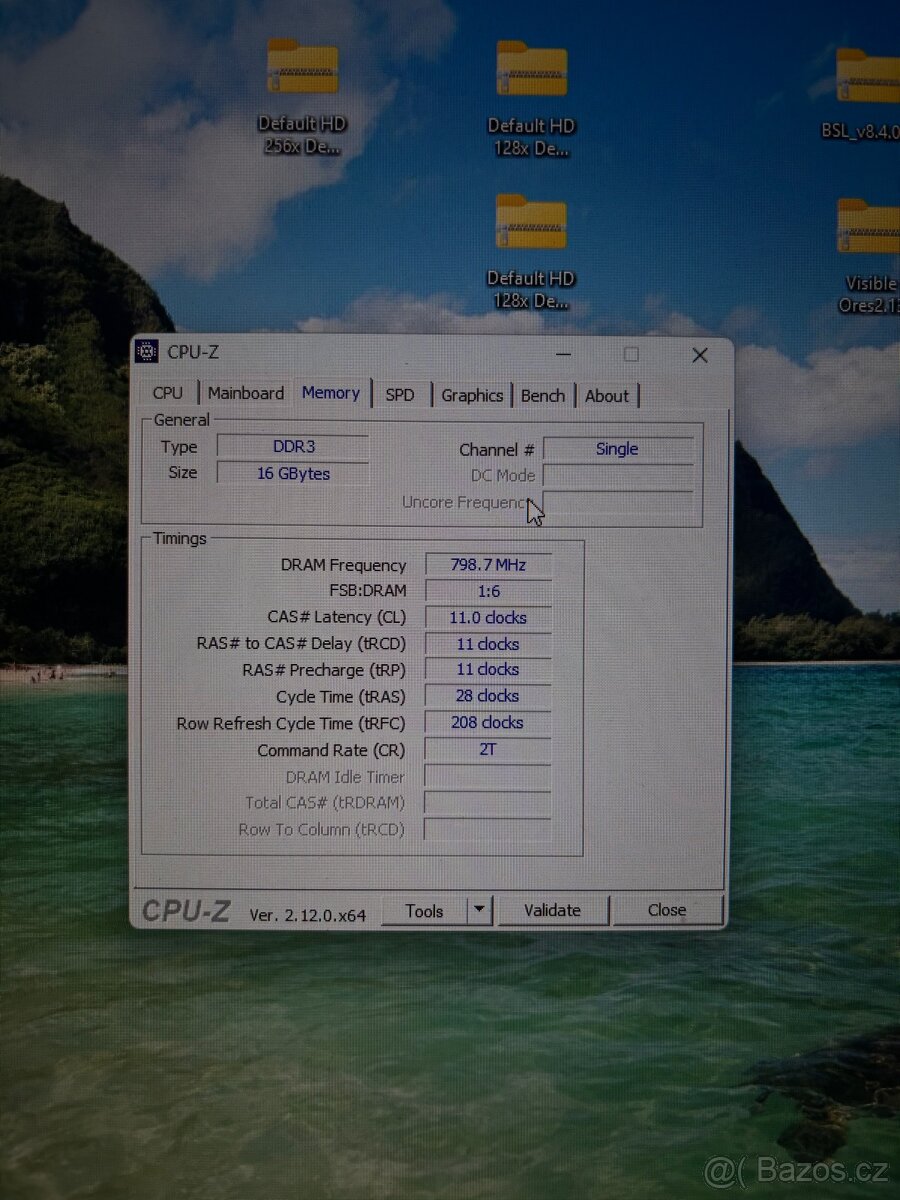Close the CPU-Z window with X
This screenshot has width=900, height=1200.
click(x=700, y=355)
